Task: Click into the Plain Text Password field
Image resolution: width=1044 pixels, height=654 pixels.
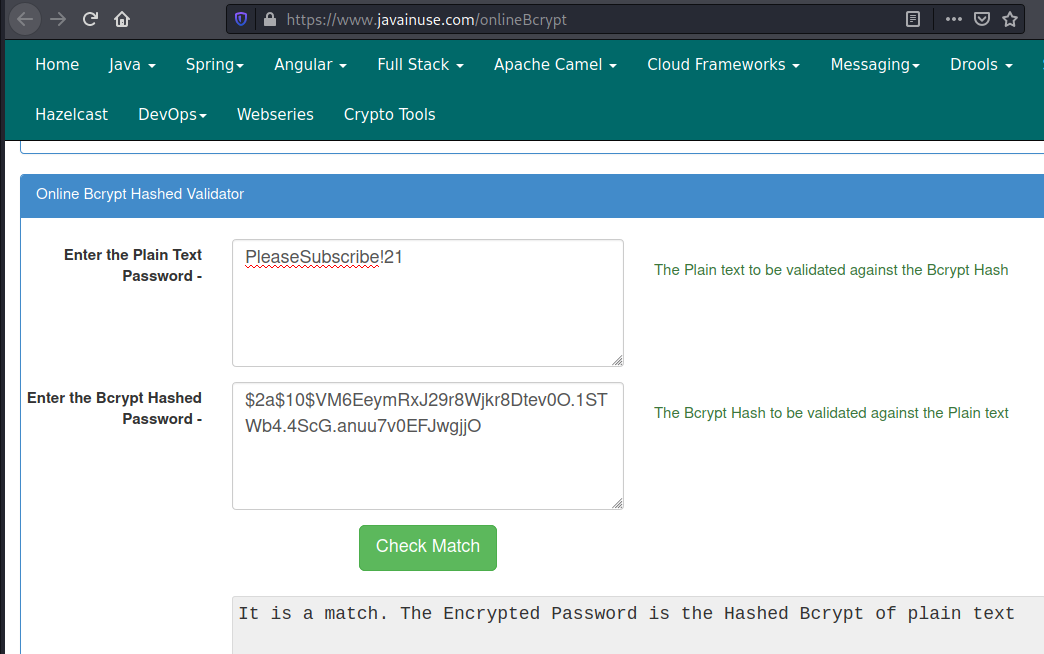Action: click(x=427, y=303)
